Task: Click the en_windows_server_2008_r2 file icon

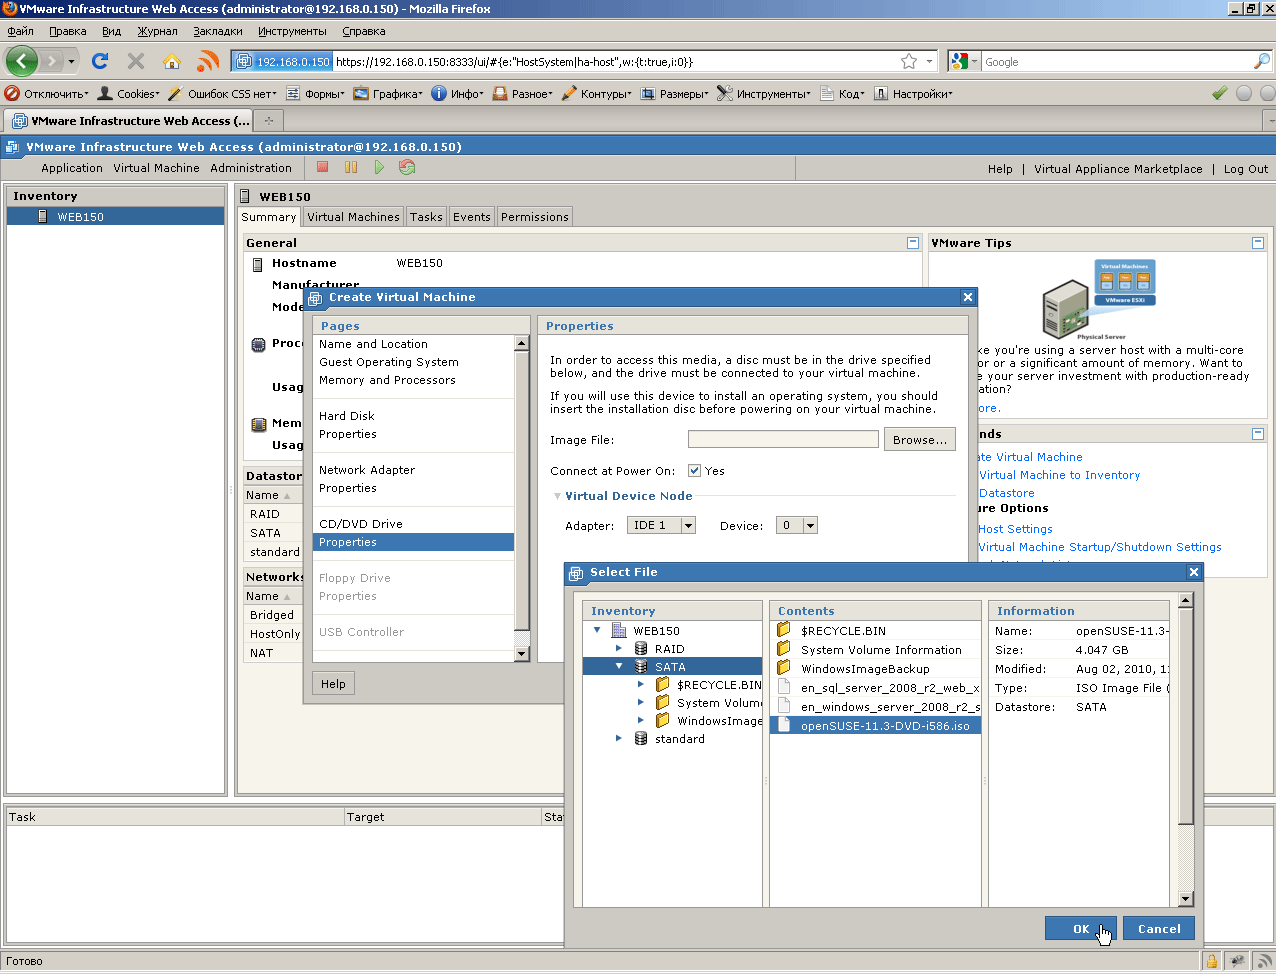Action: [784, 706]
